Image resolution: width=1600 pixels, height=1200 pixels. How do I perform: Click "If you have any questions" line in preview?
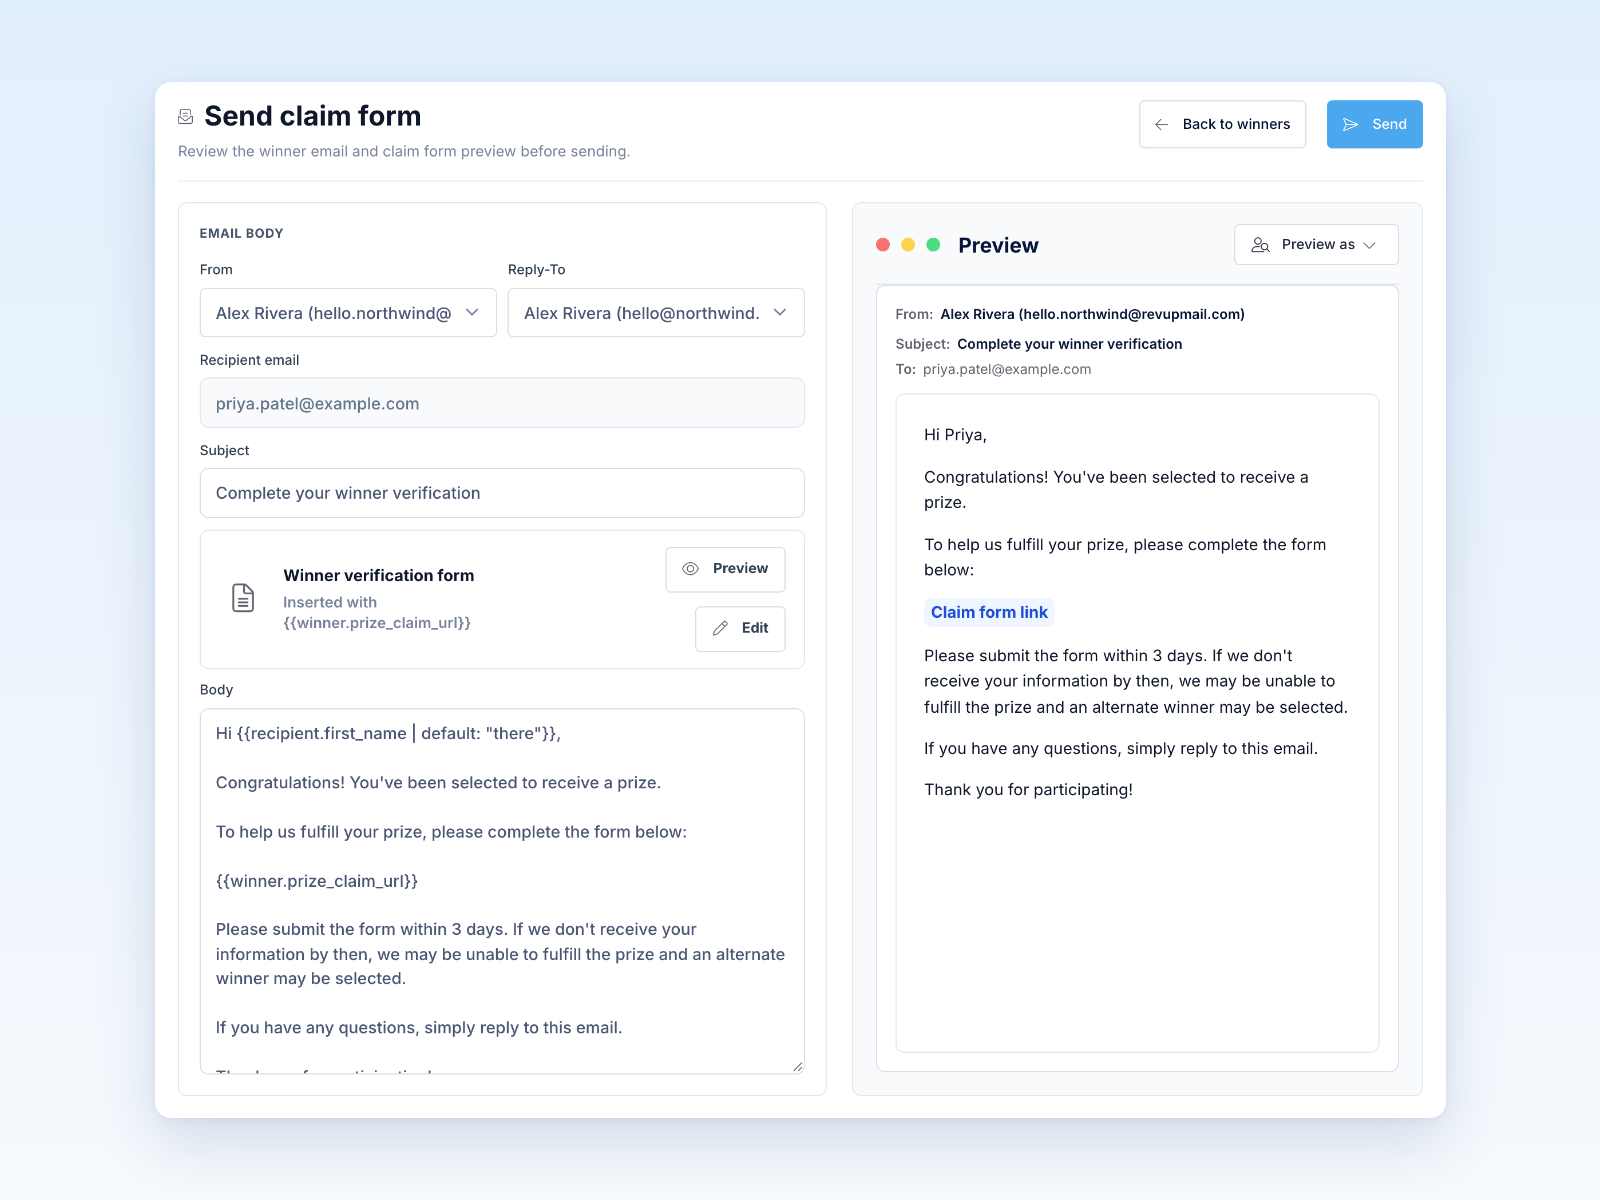tap(1120, 748)
